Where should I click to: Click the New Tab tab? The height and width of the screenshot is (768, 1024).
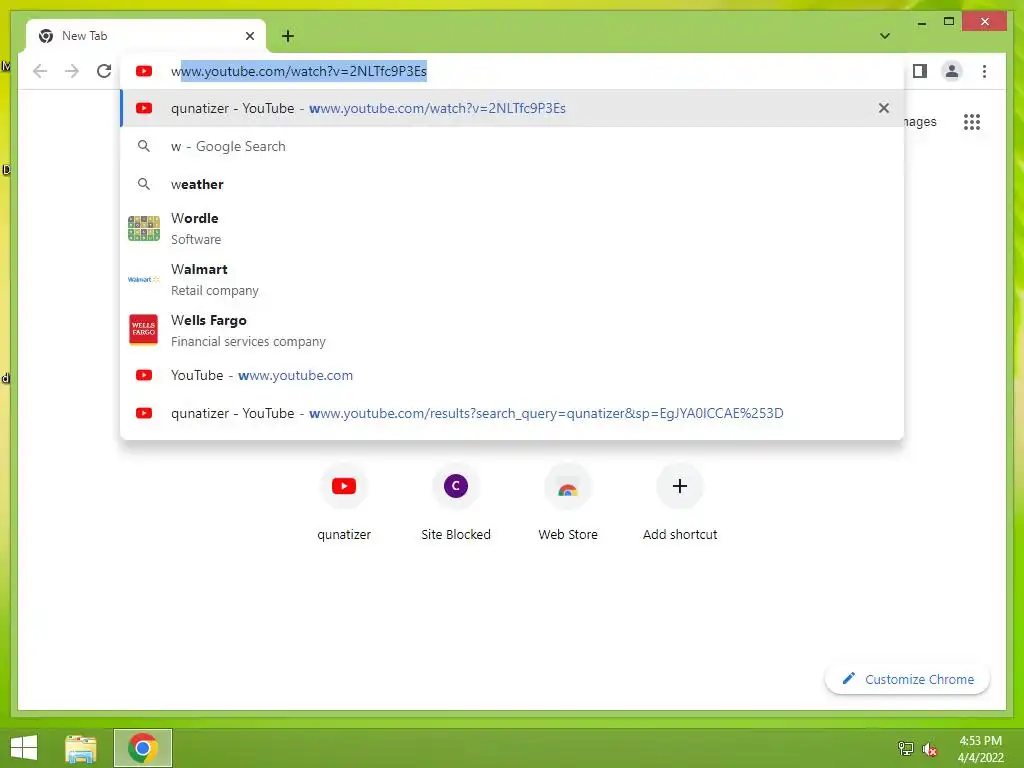(146, 36)
